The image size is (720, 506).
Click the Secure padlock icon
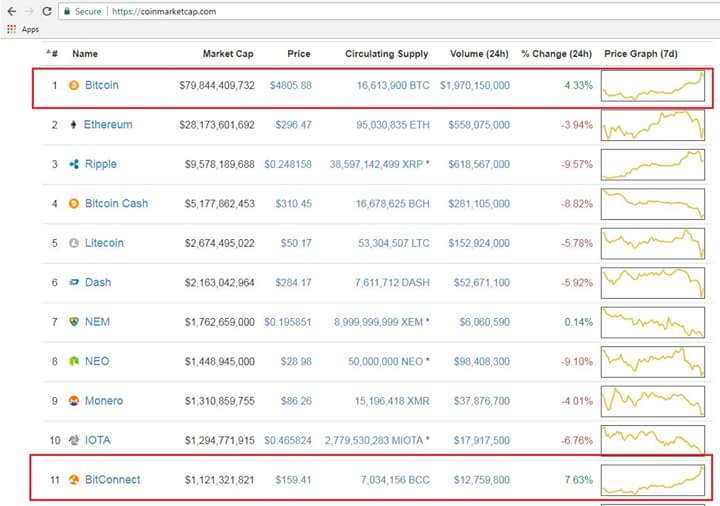point(67,11)
